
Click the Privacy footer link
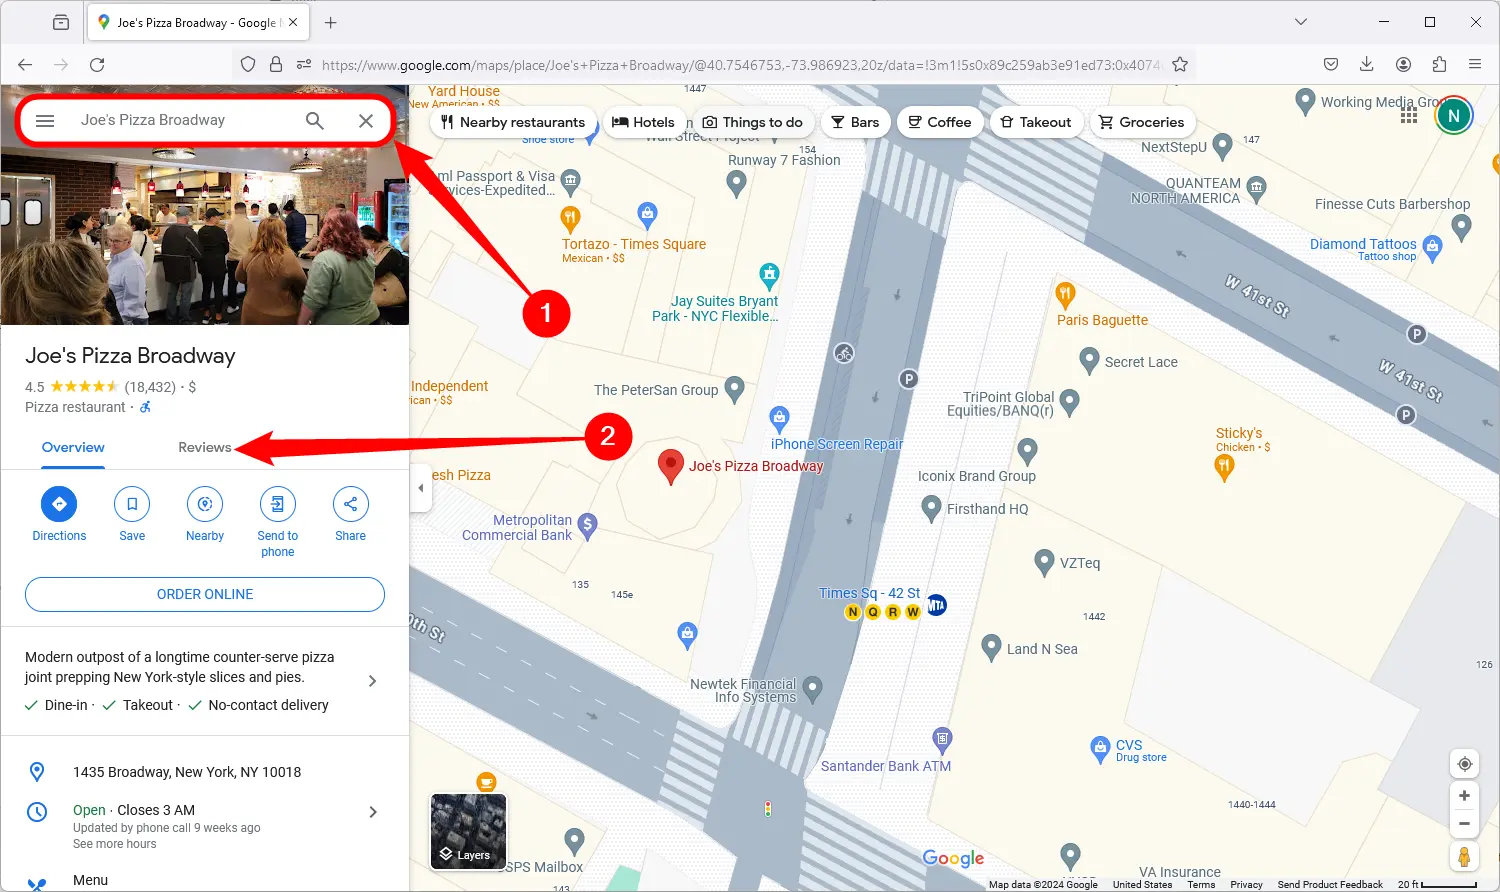(1246, 885)
